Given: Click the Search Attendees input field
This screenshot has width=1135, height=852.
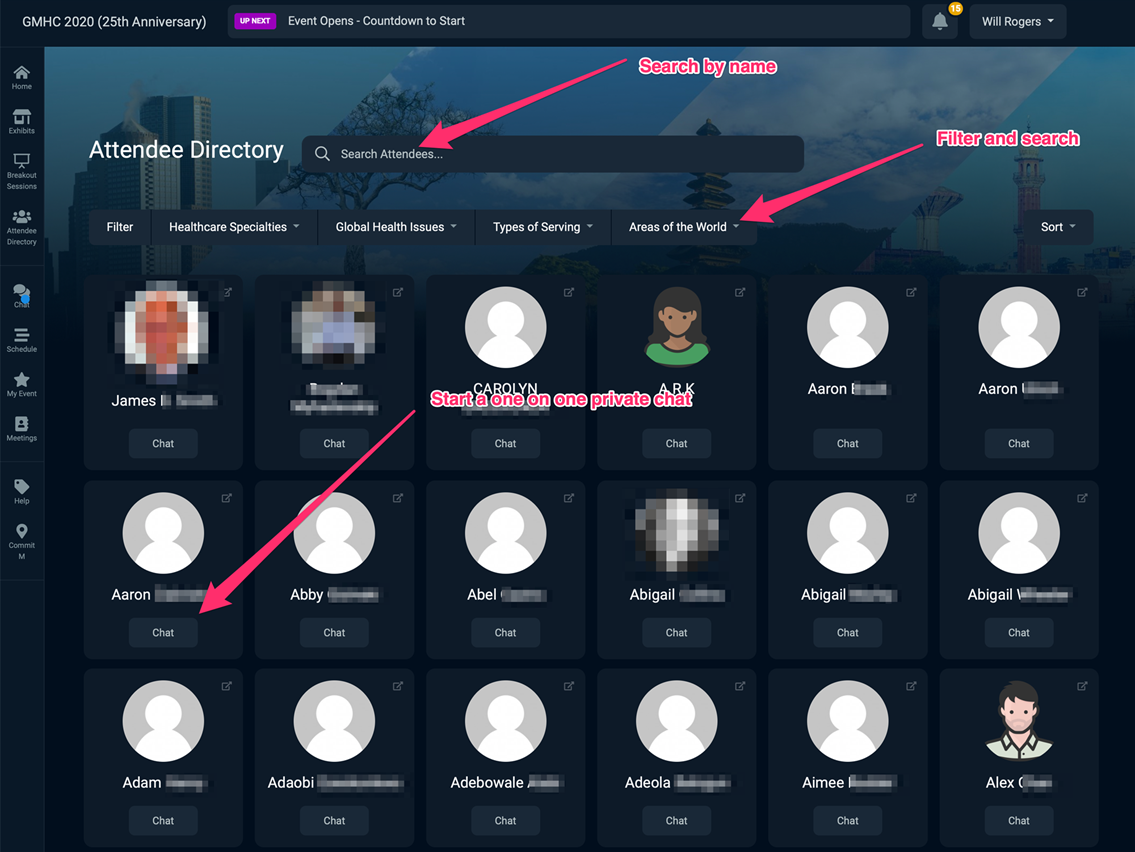Looking at the screenshot, I should 560,154.
